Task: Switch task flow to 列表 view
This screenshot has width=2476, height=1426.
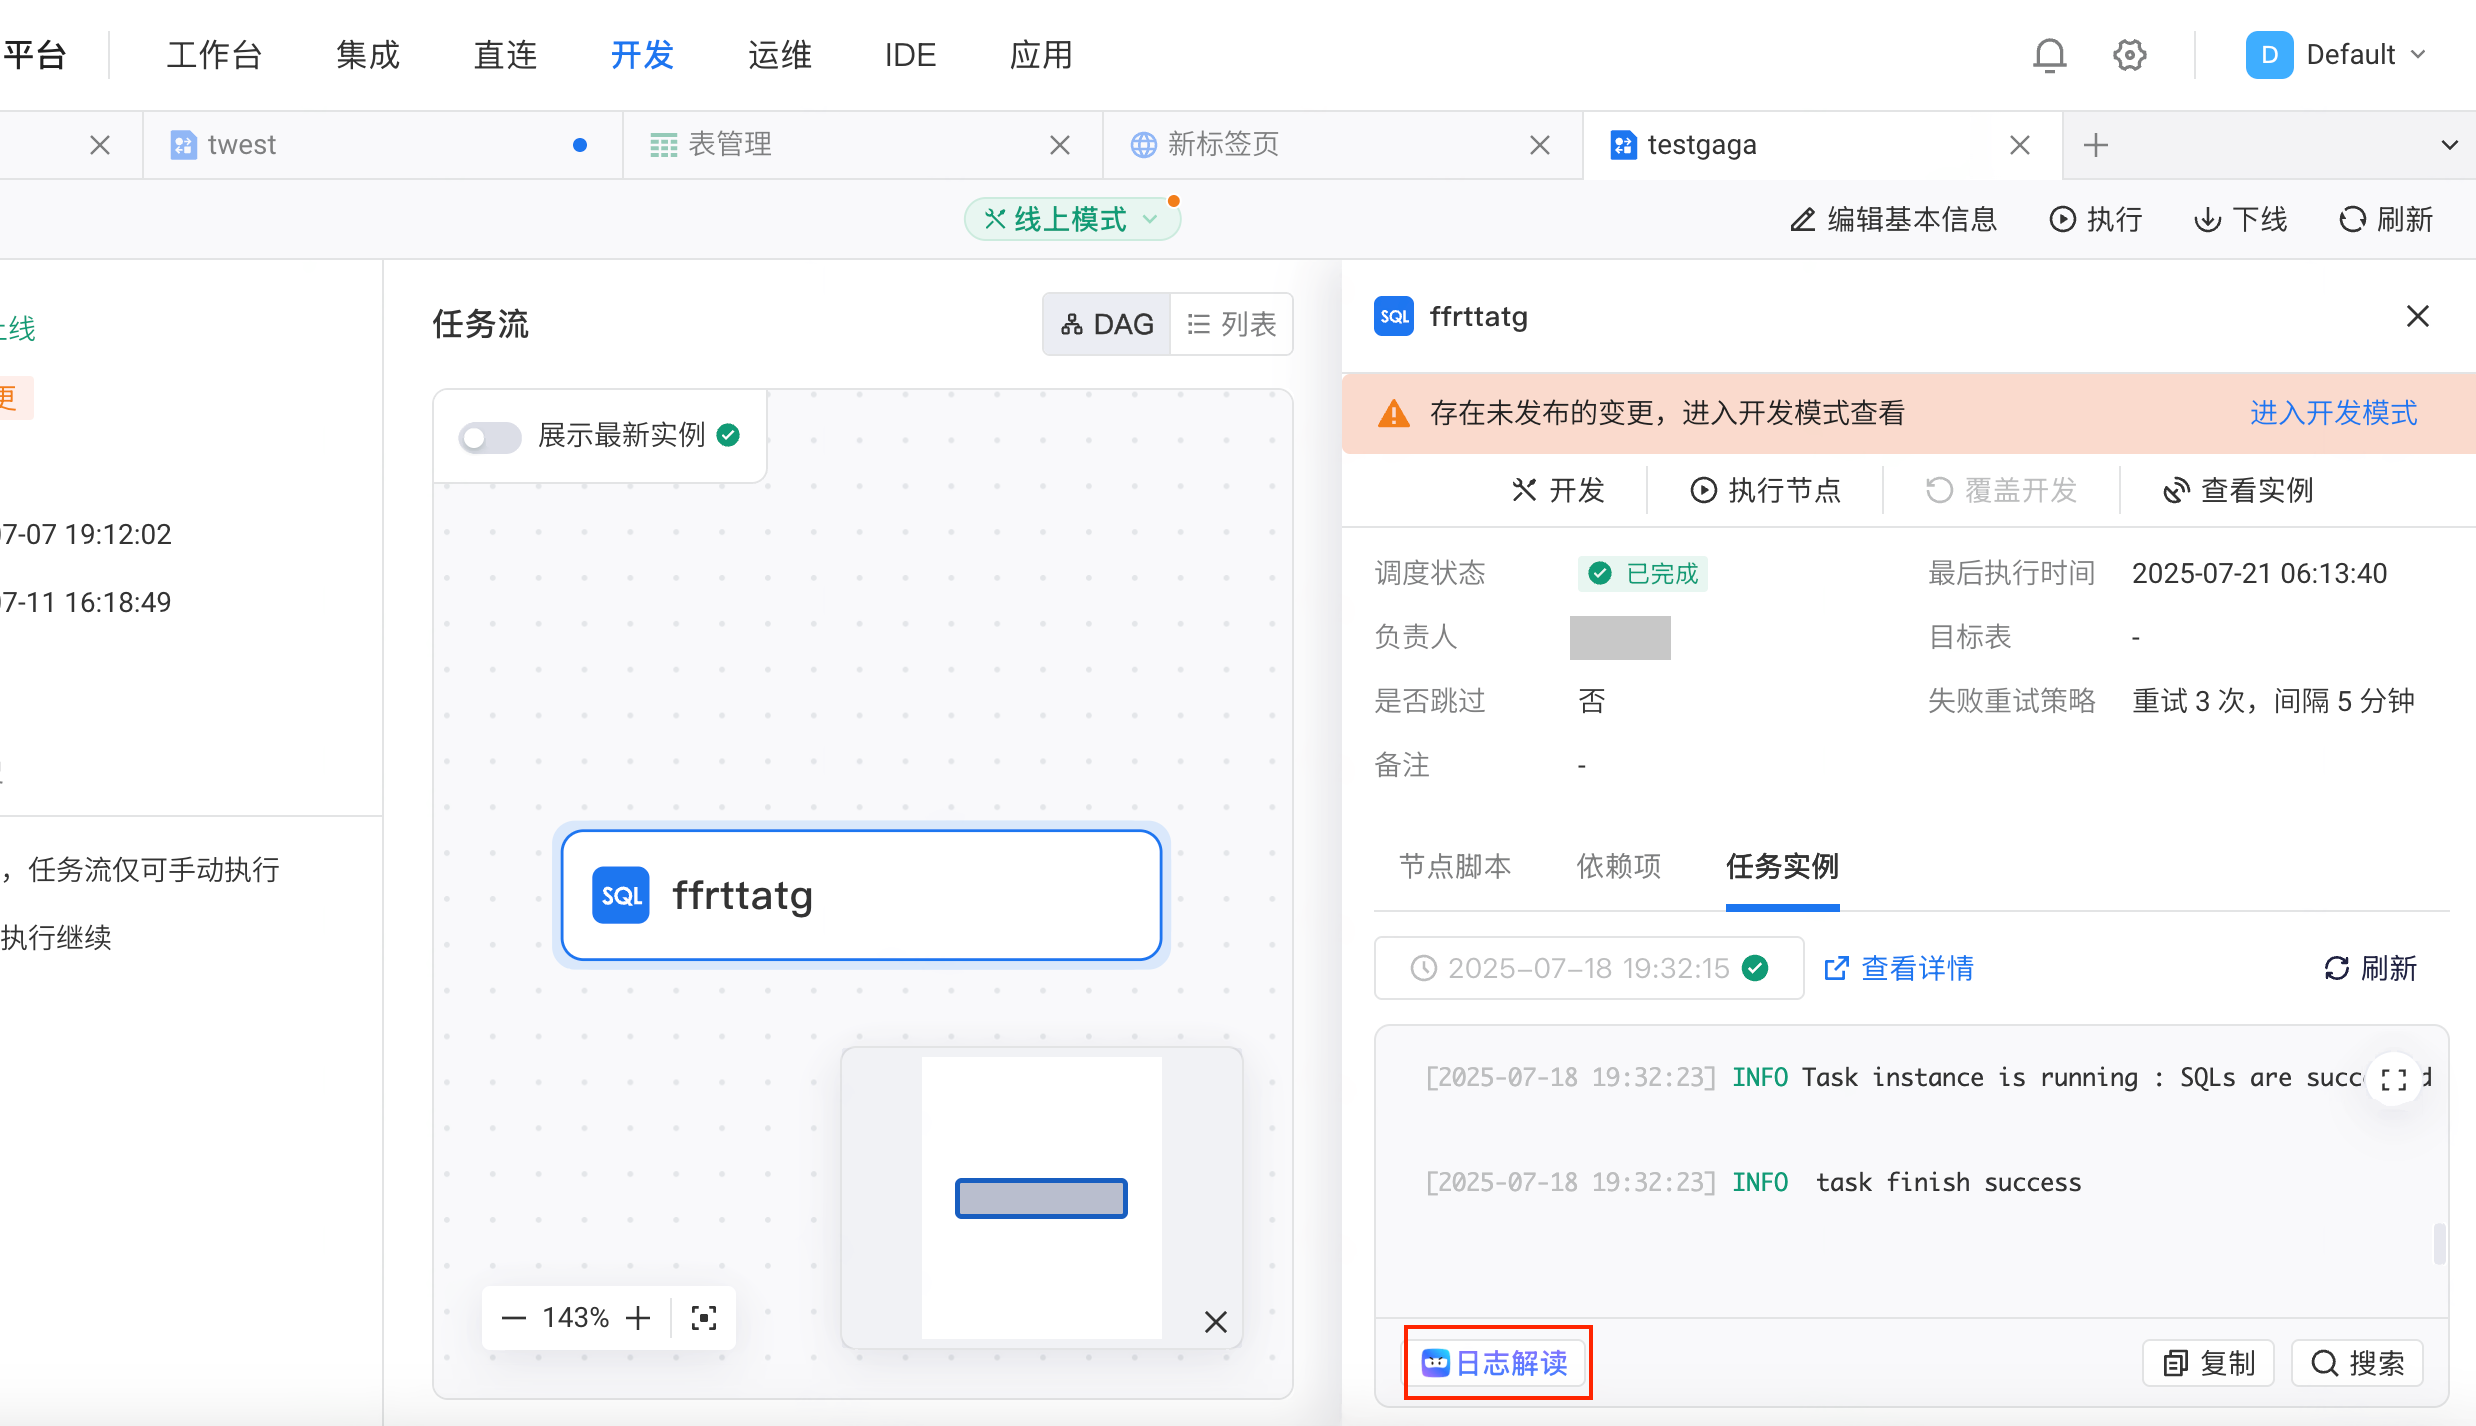Action: coord(1232,324)
